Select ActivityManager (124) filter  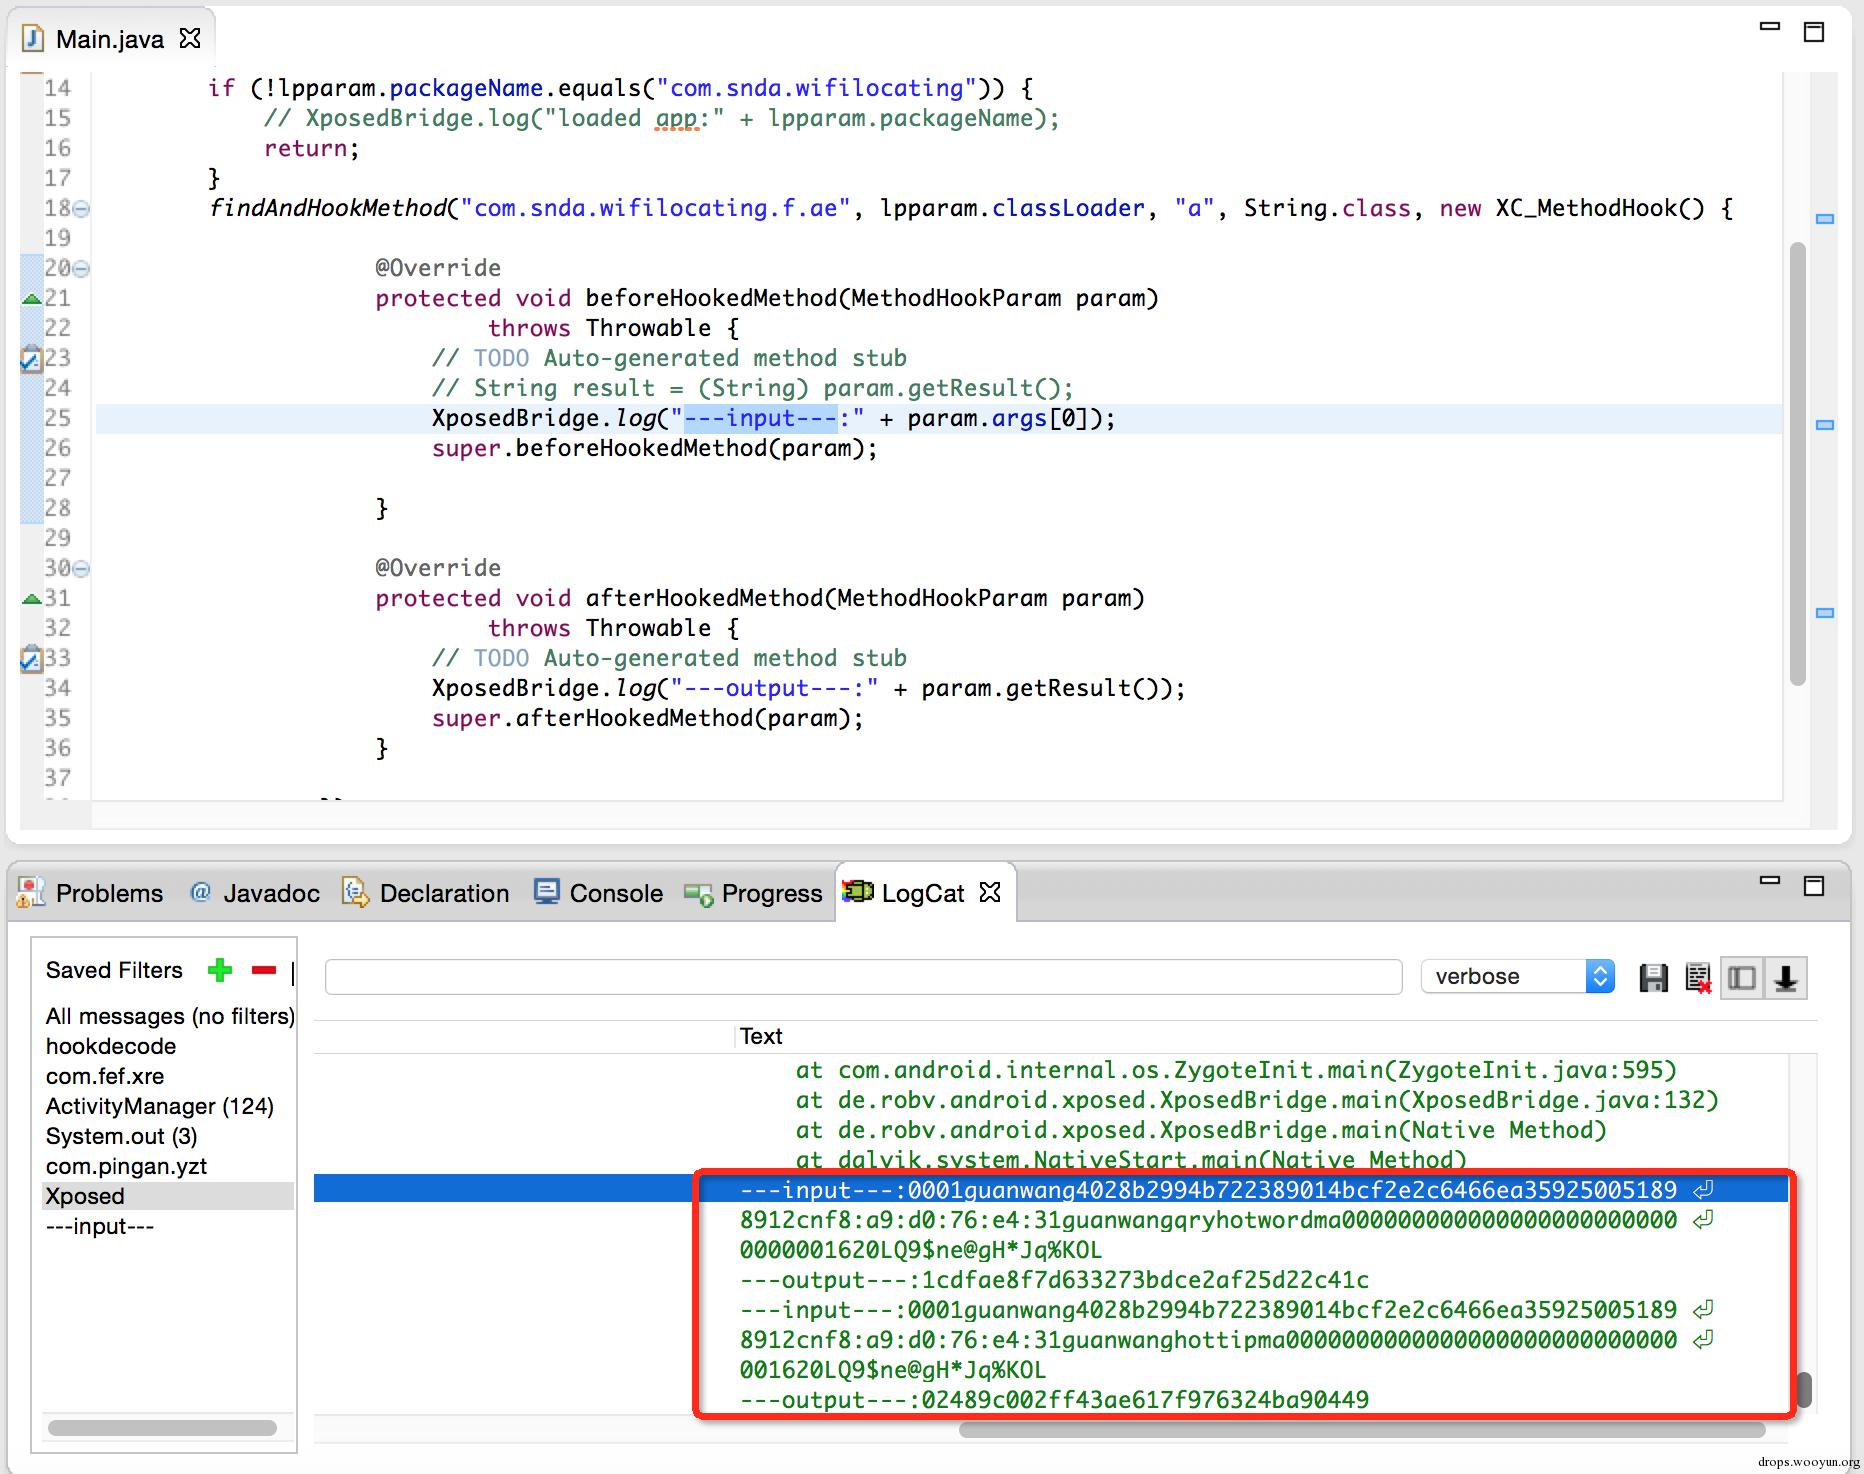pos(160,1106)
